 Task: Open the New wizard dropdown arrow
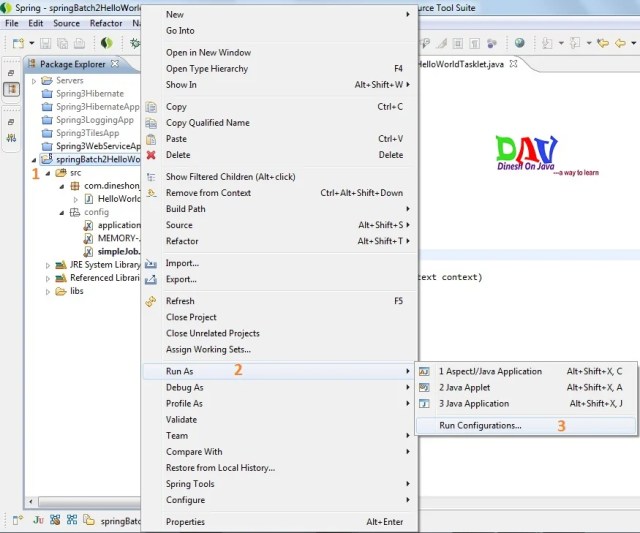(x=31, y=43)
